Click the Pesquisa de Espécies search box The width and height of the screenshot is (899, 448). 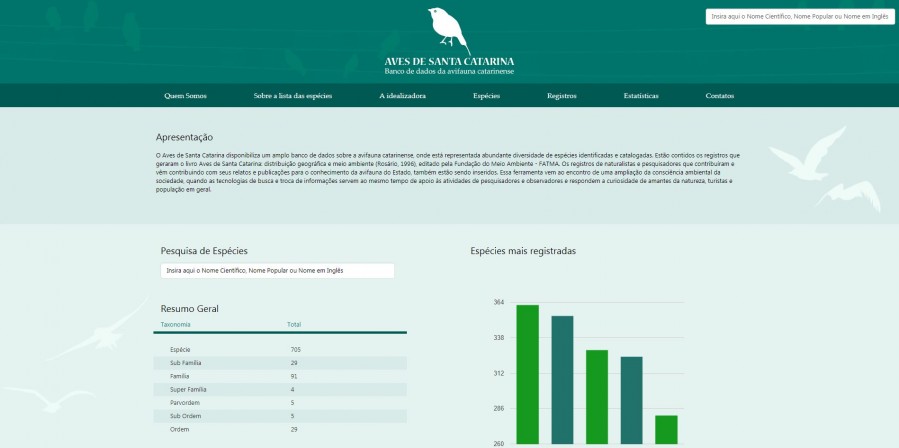click(277, 270)
